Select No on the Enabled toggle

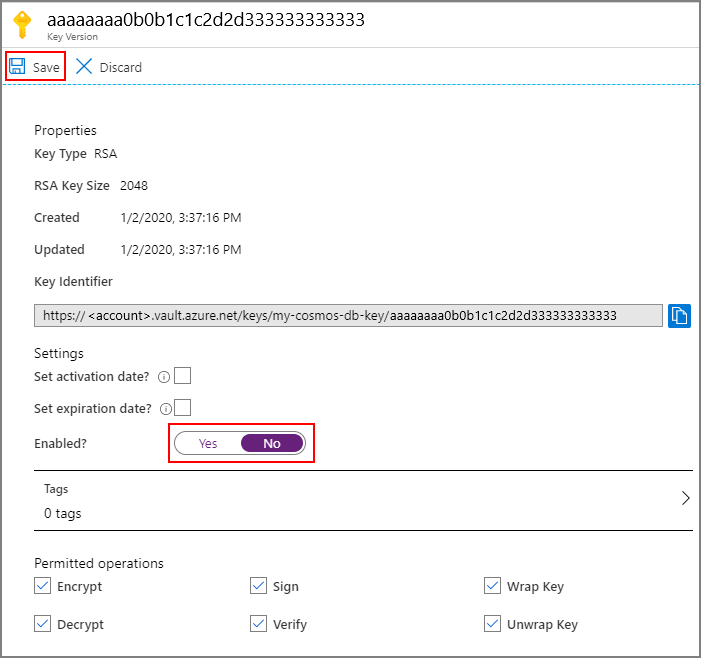[272, 443]
